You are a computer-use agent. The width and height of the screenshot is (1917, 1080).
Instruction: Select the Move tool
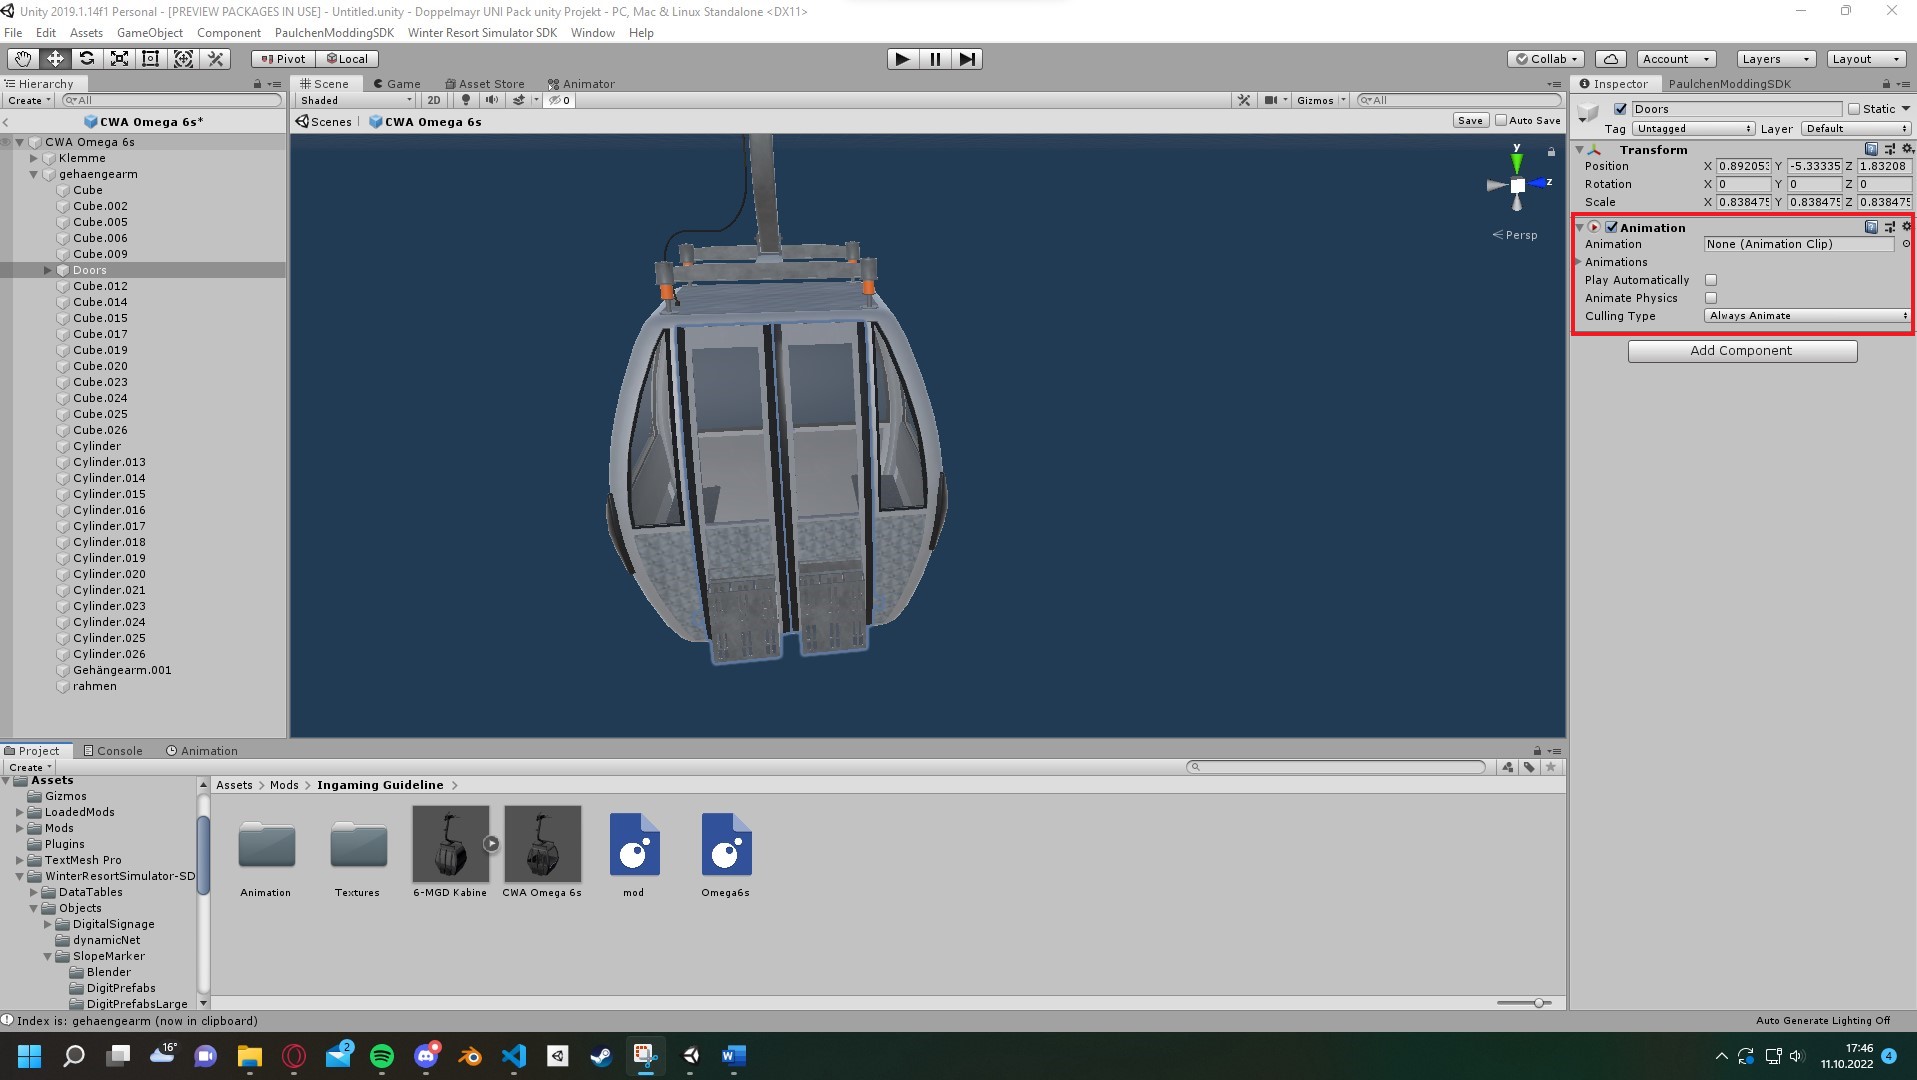click(55, 59)
